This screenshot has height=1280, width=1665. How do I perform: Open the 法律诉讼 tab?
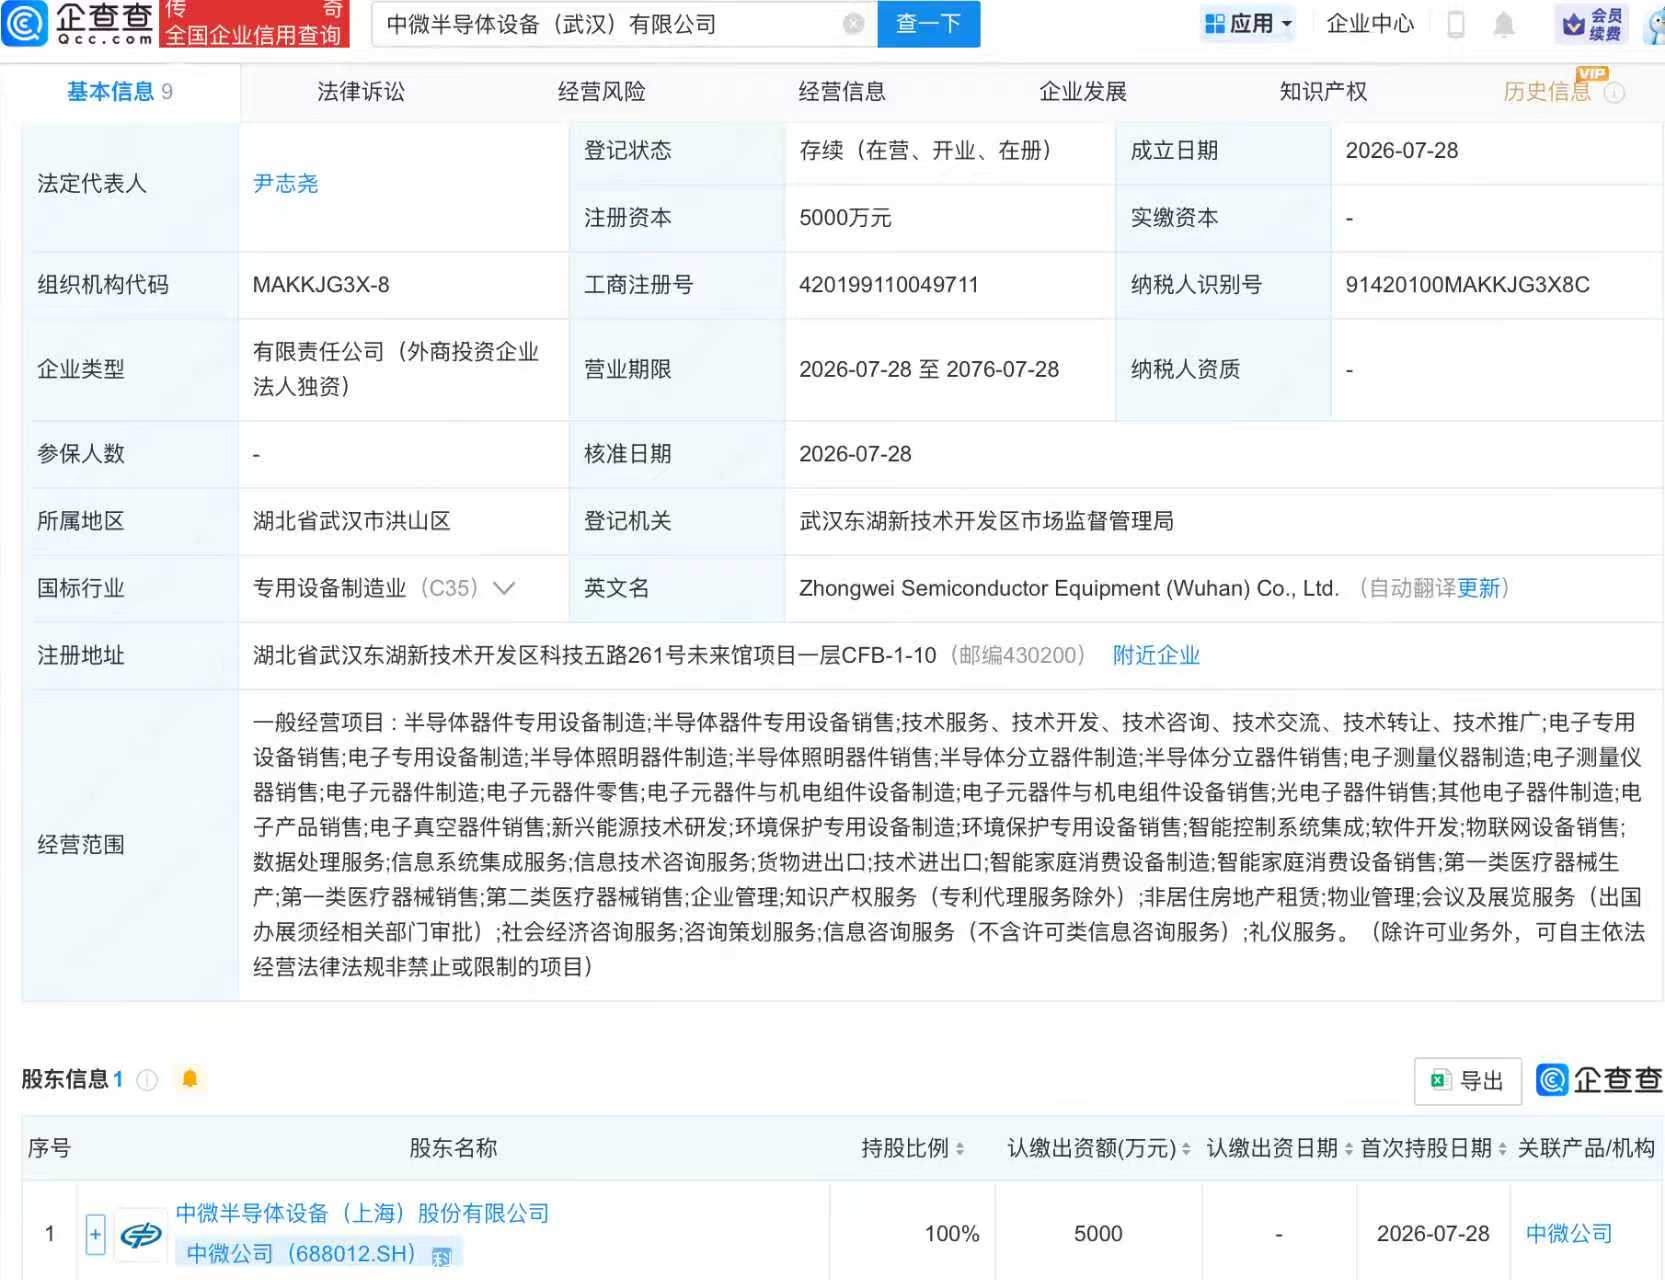[361, 92]
